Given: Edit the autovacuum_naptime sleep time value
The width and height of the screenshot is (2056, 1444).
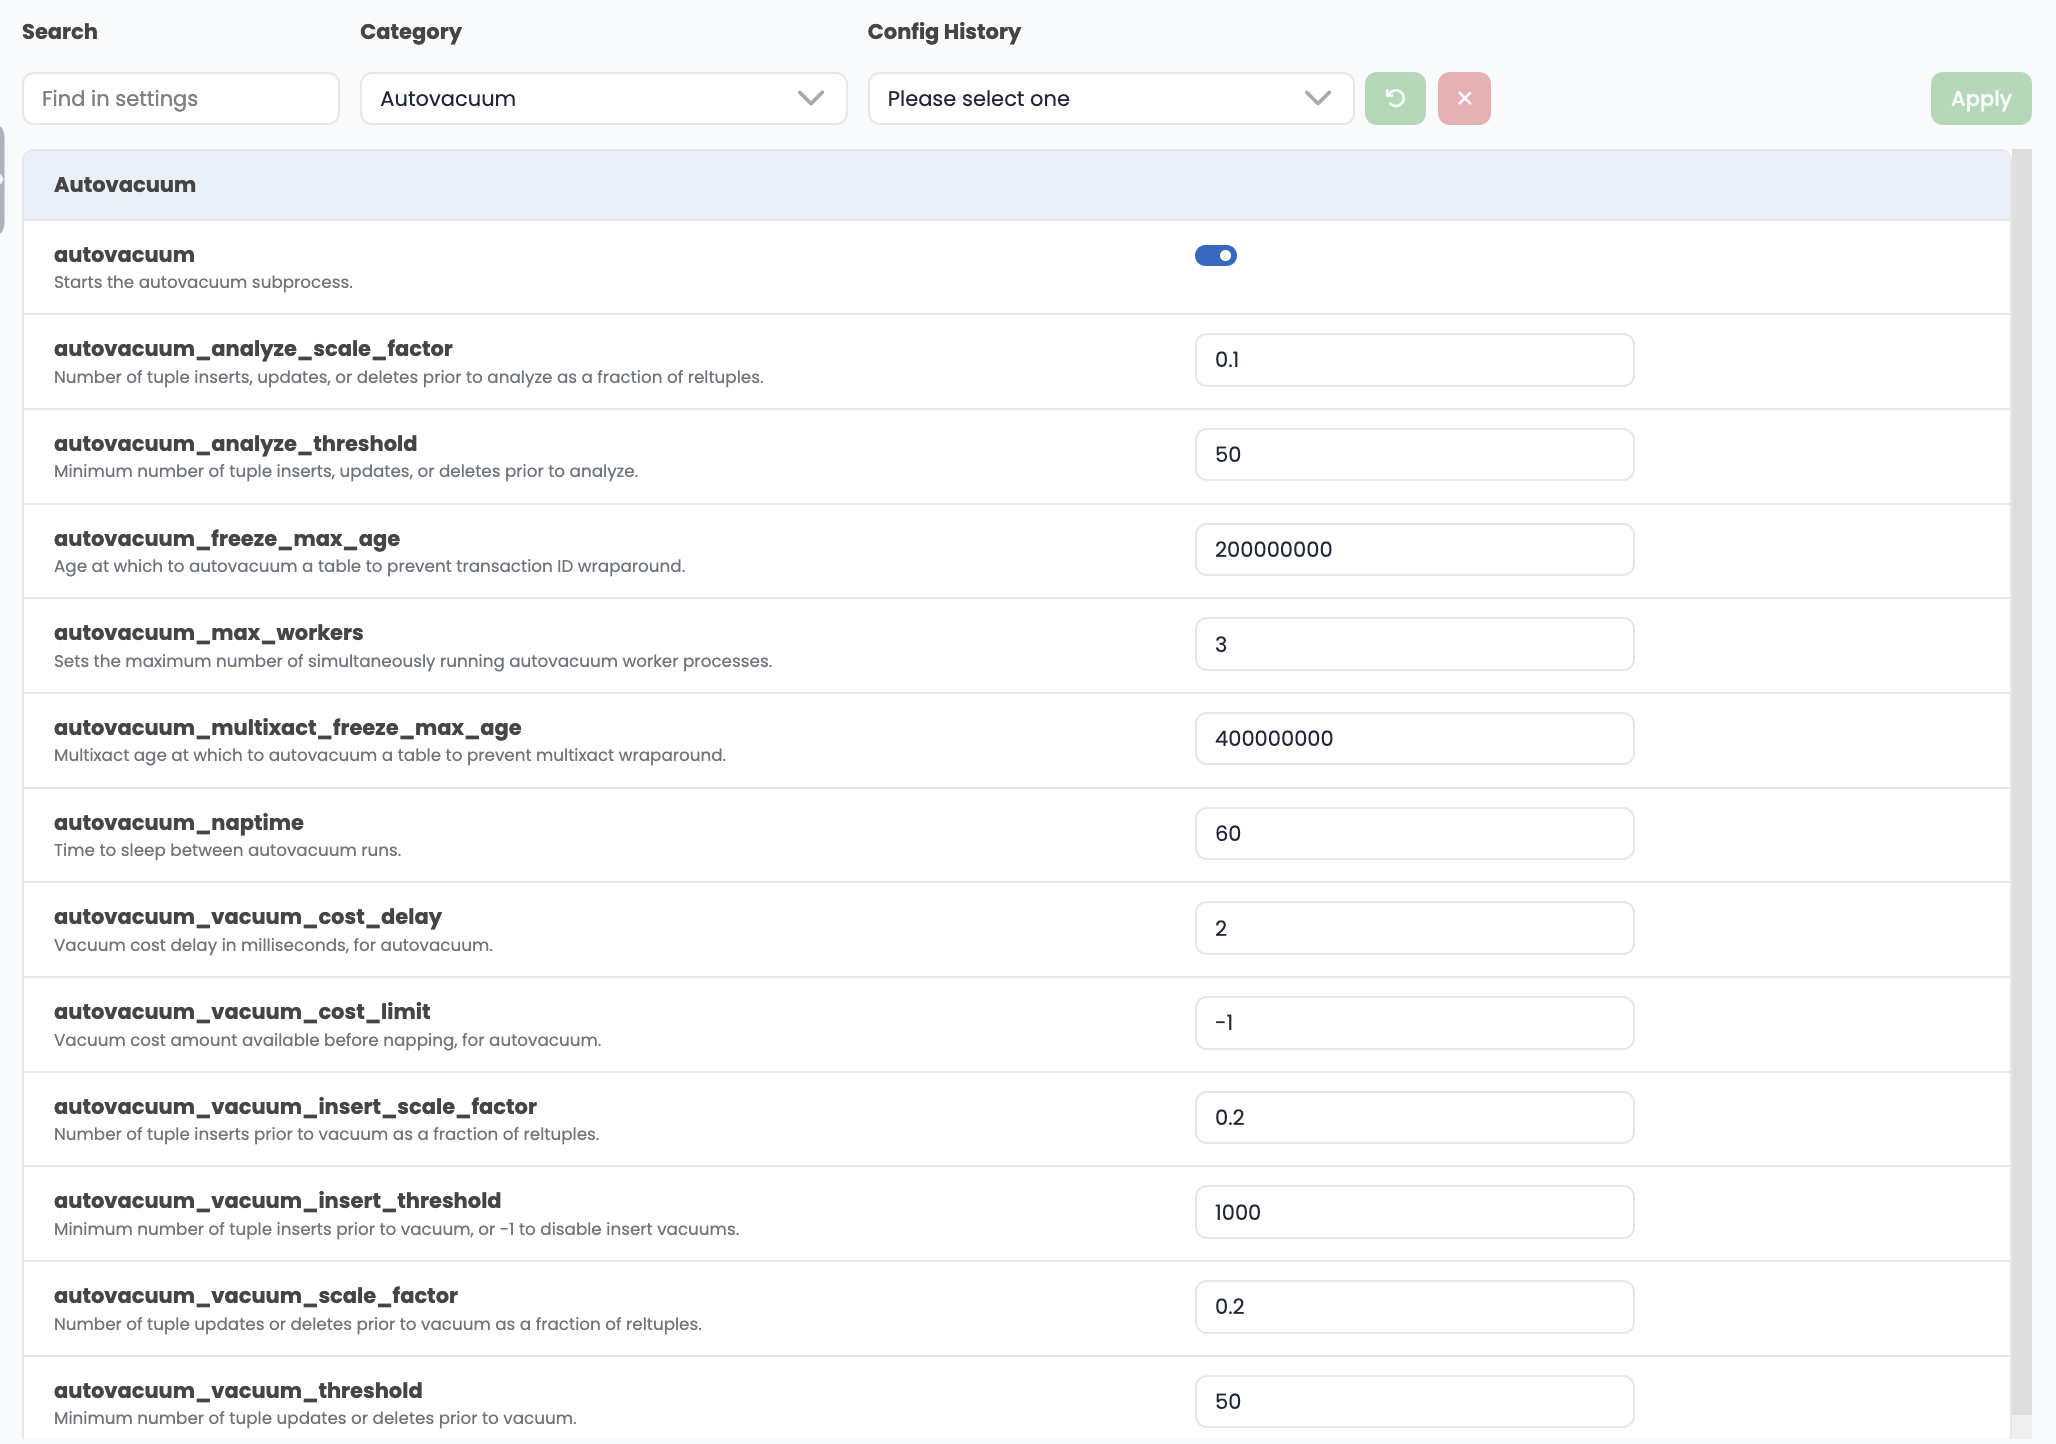Looking at the screenshot, I should (x=1413, y=833).
